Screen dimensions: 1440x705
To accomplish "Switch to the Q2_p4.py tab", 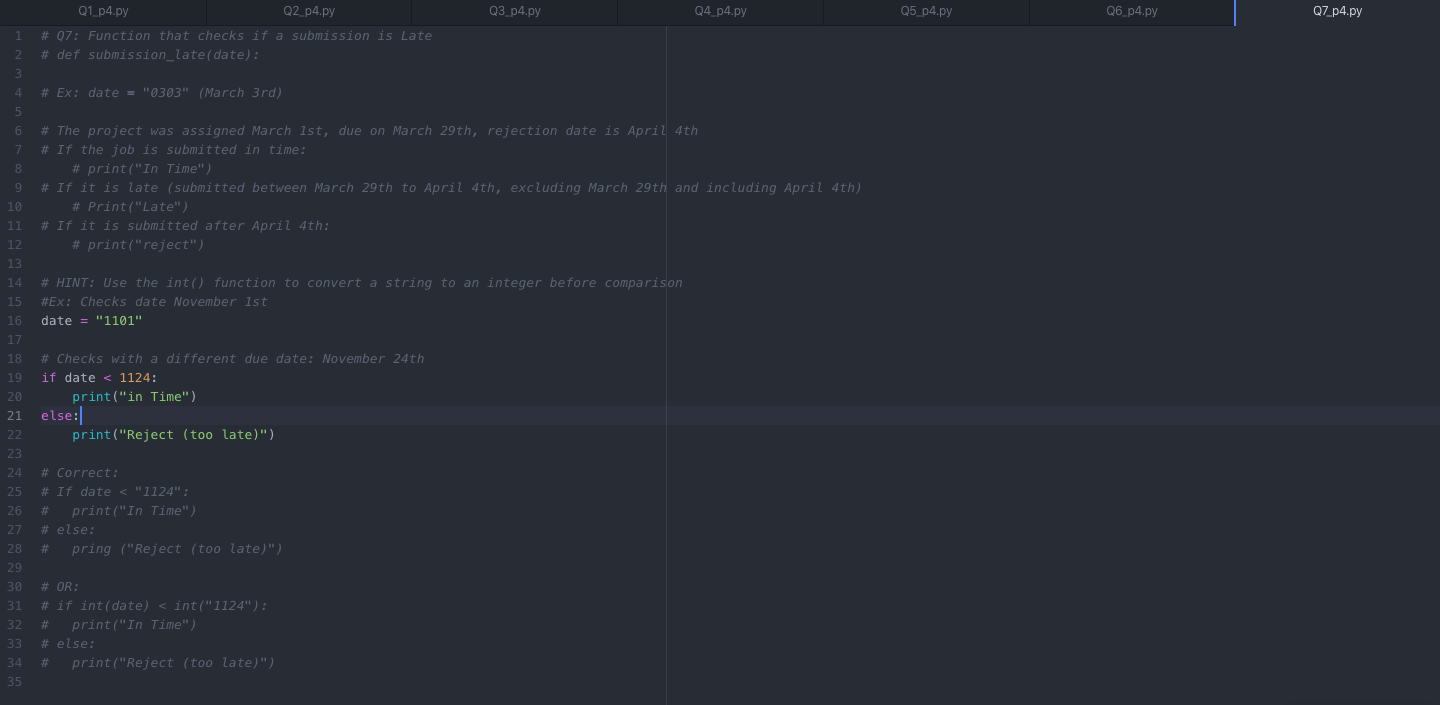I will [x=309, y=11].
